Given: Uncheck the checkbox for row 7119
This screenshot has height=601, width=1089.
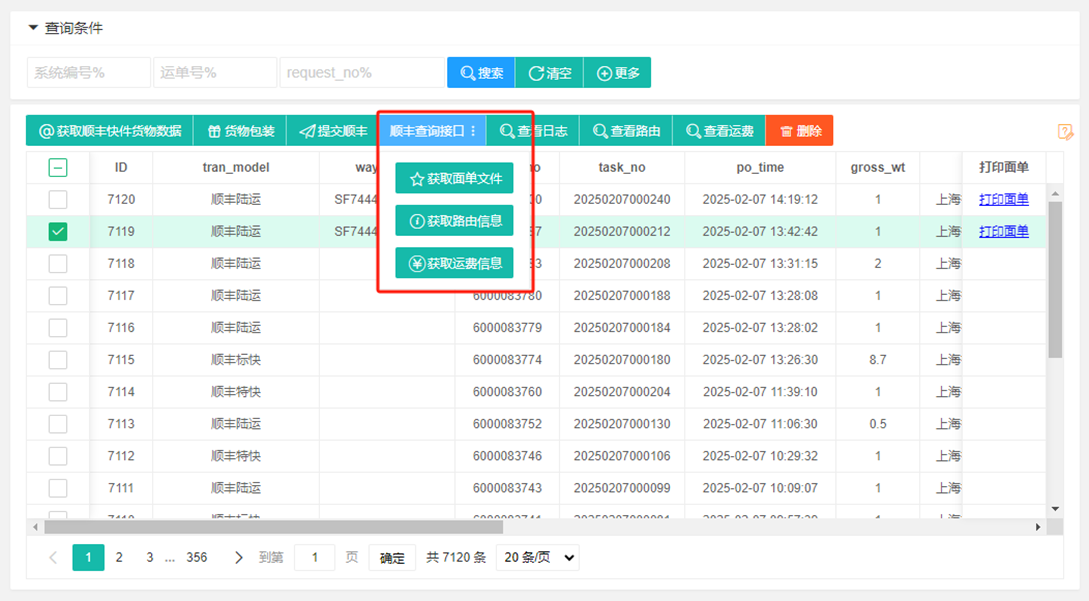Looking at the screenshot, I should click(58, 231).
